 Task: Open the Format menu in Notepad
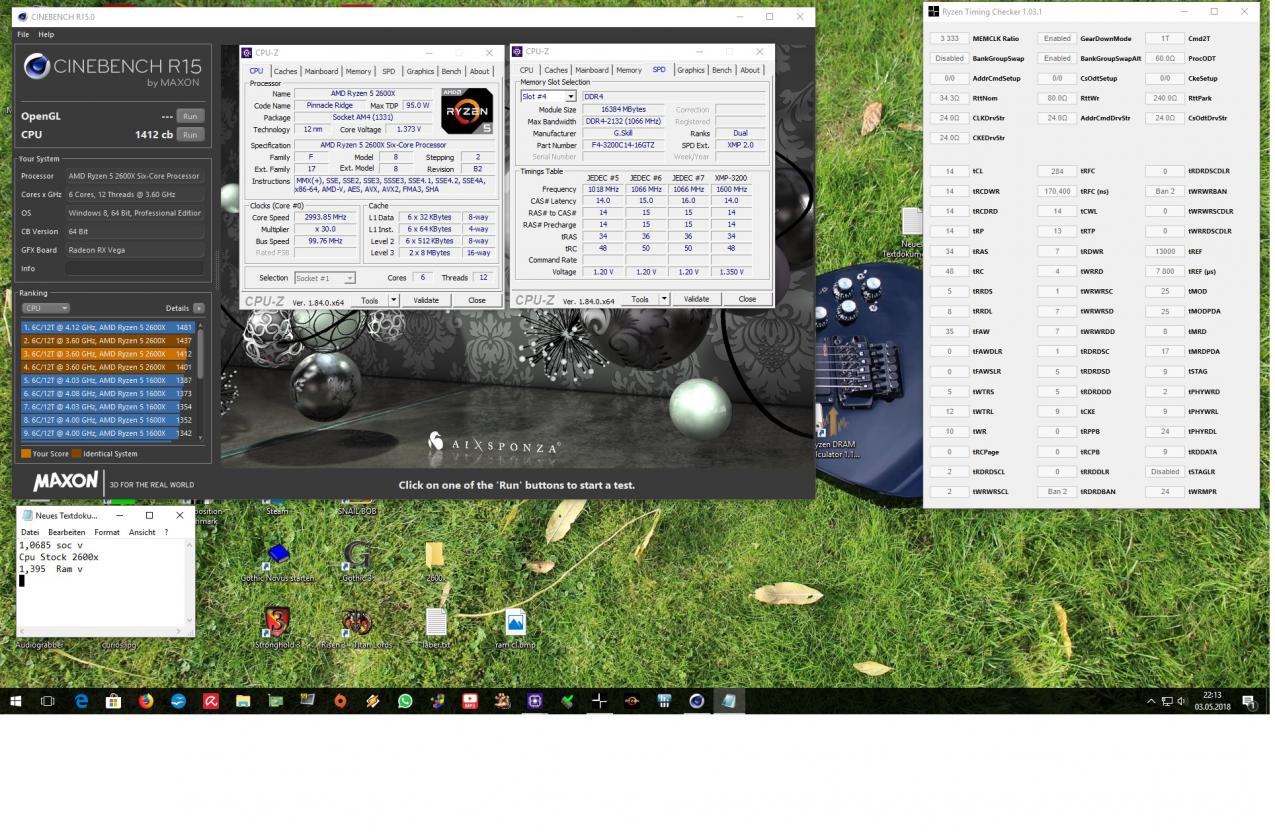click(107, 532)
